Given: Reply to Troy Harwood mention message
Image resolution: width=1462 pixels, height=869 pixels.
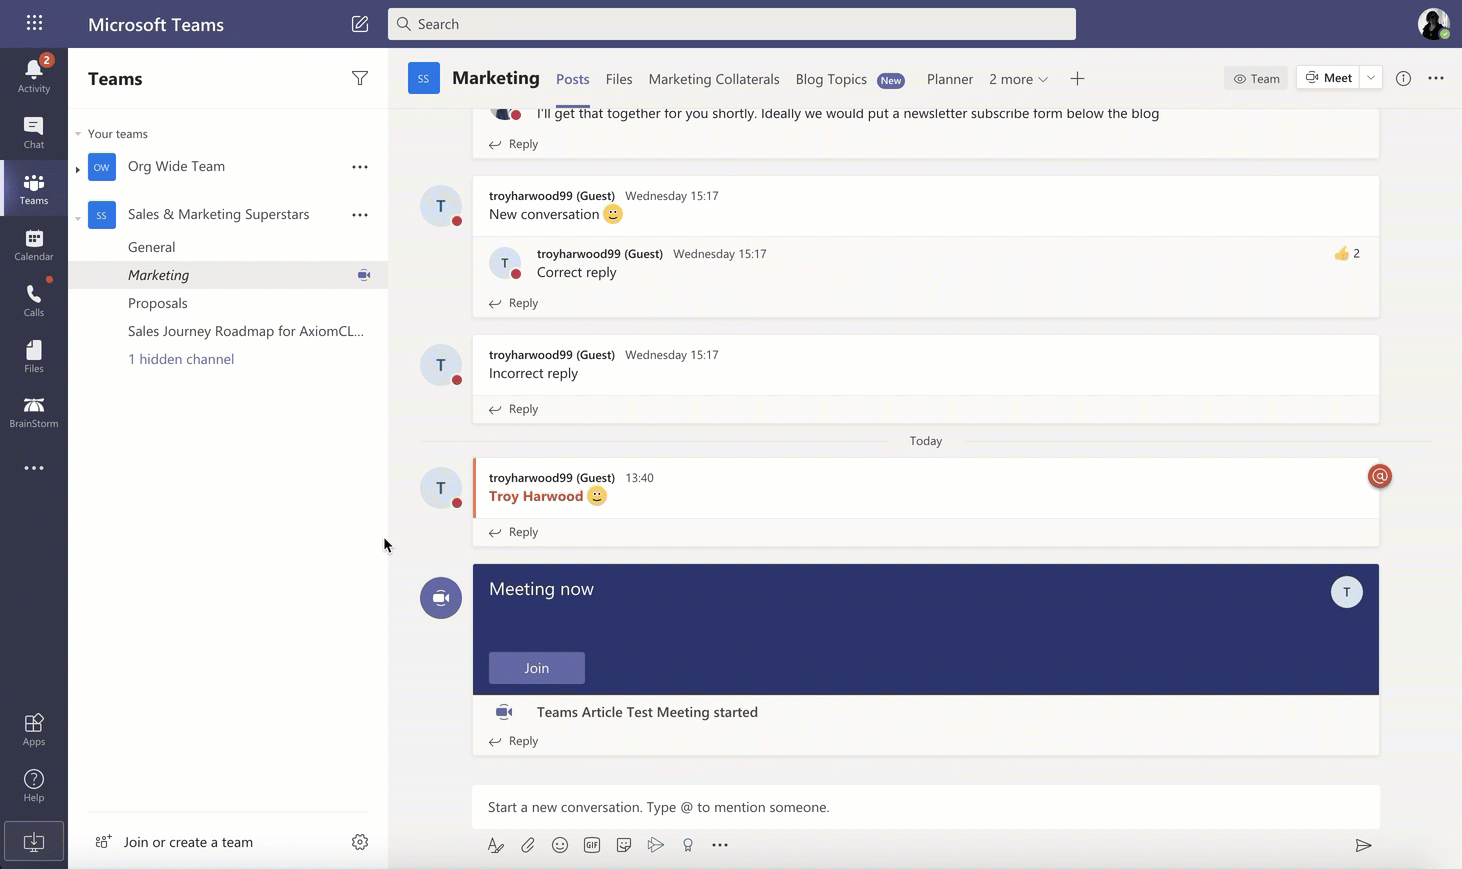Looking at the screenshot, I should click(514, 532).
